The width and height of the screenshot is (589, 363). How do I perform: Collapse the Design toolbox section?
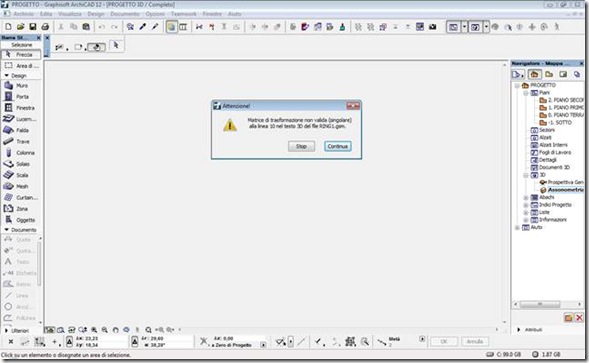pyautogui.click(x=6, y=76)
